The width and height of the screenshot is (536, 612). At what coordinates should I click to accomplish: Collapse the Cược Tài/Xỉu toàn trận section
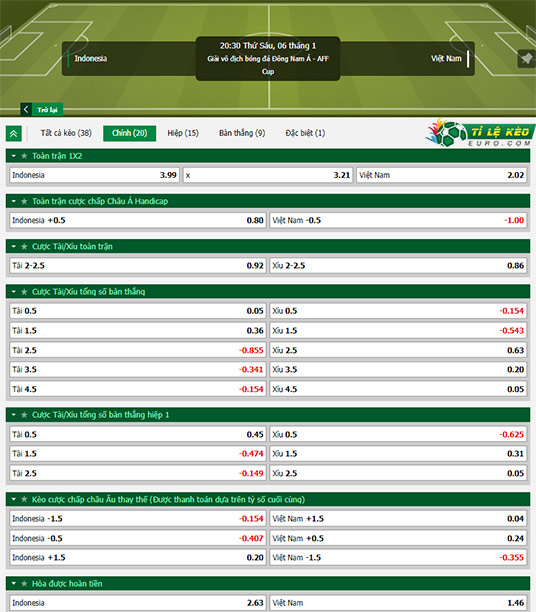pos(14,247)
